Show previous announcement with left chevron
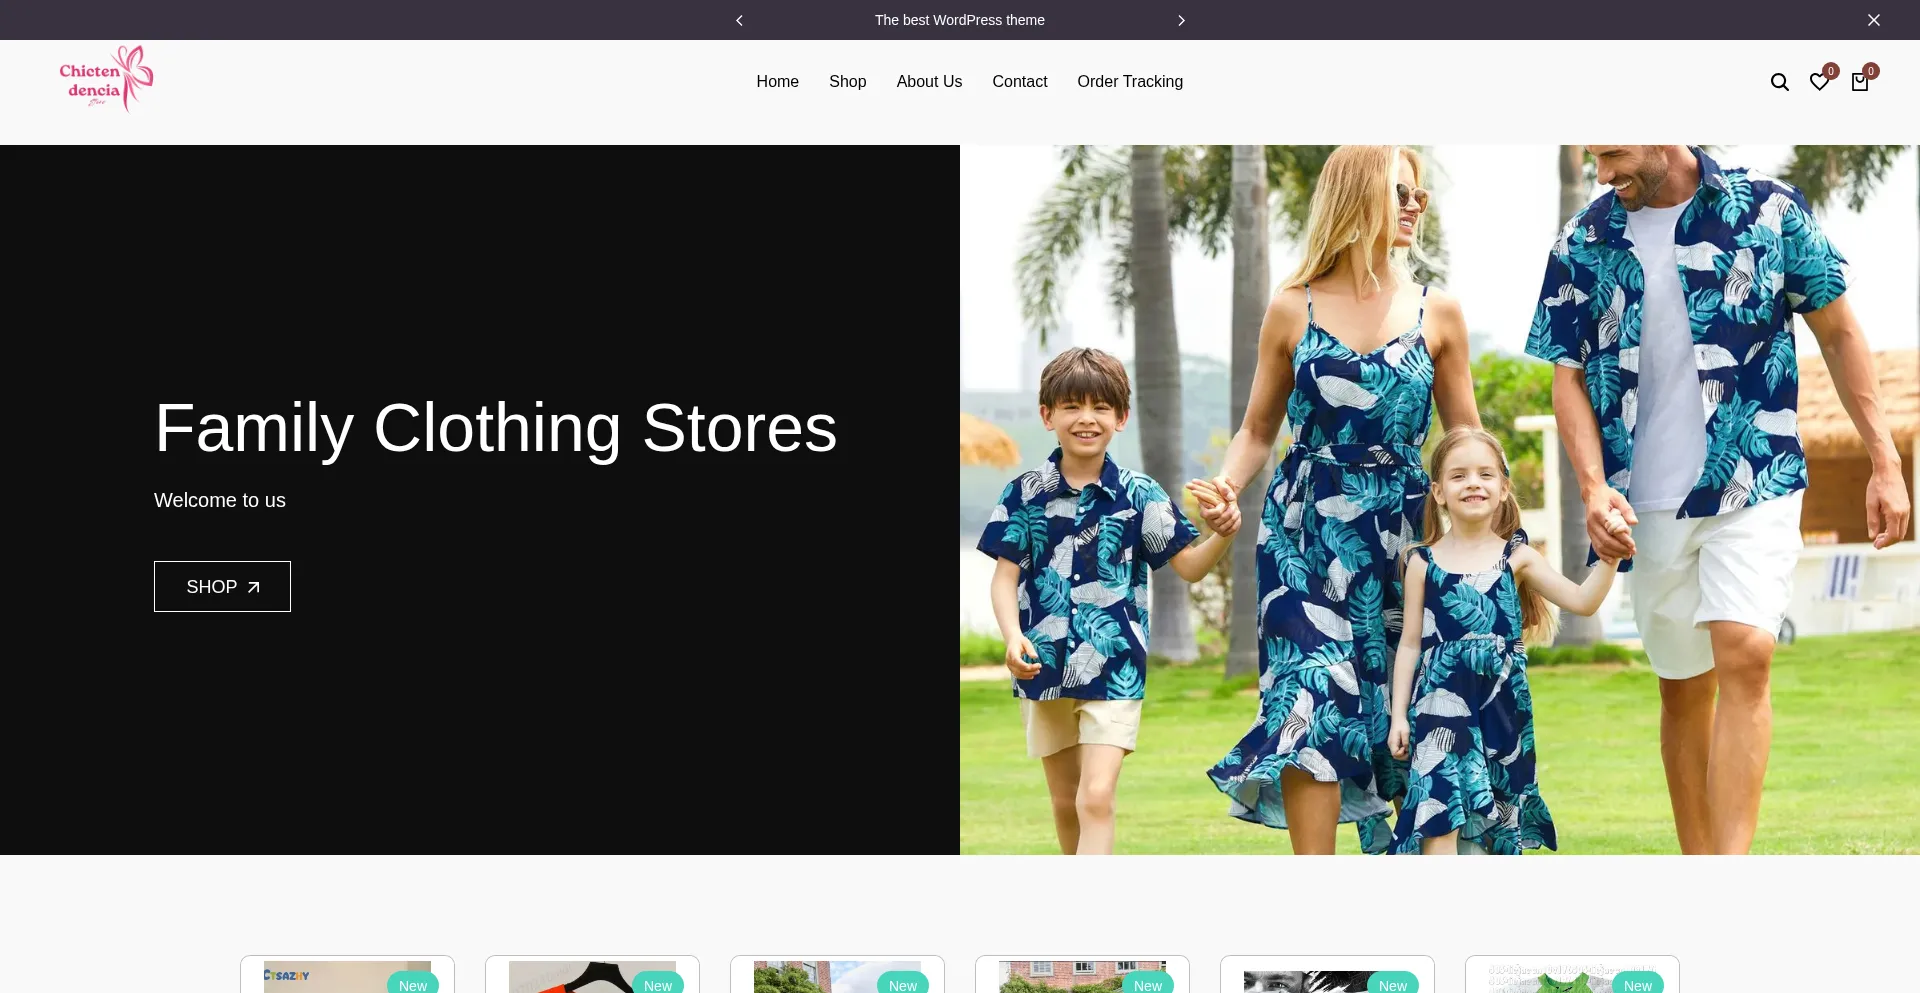 [739, 20]
